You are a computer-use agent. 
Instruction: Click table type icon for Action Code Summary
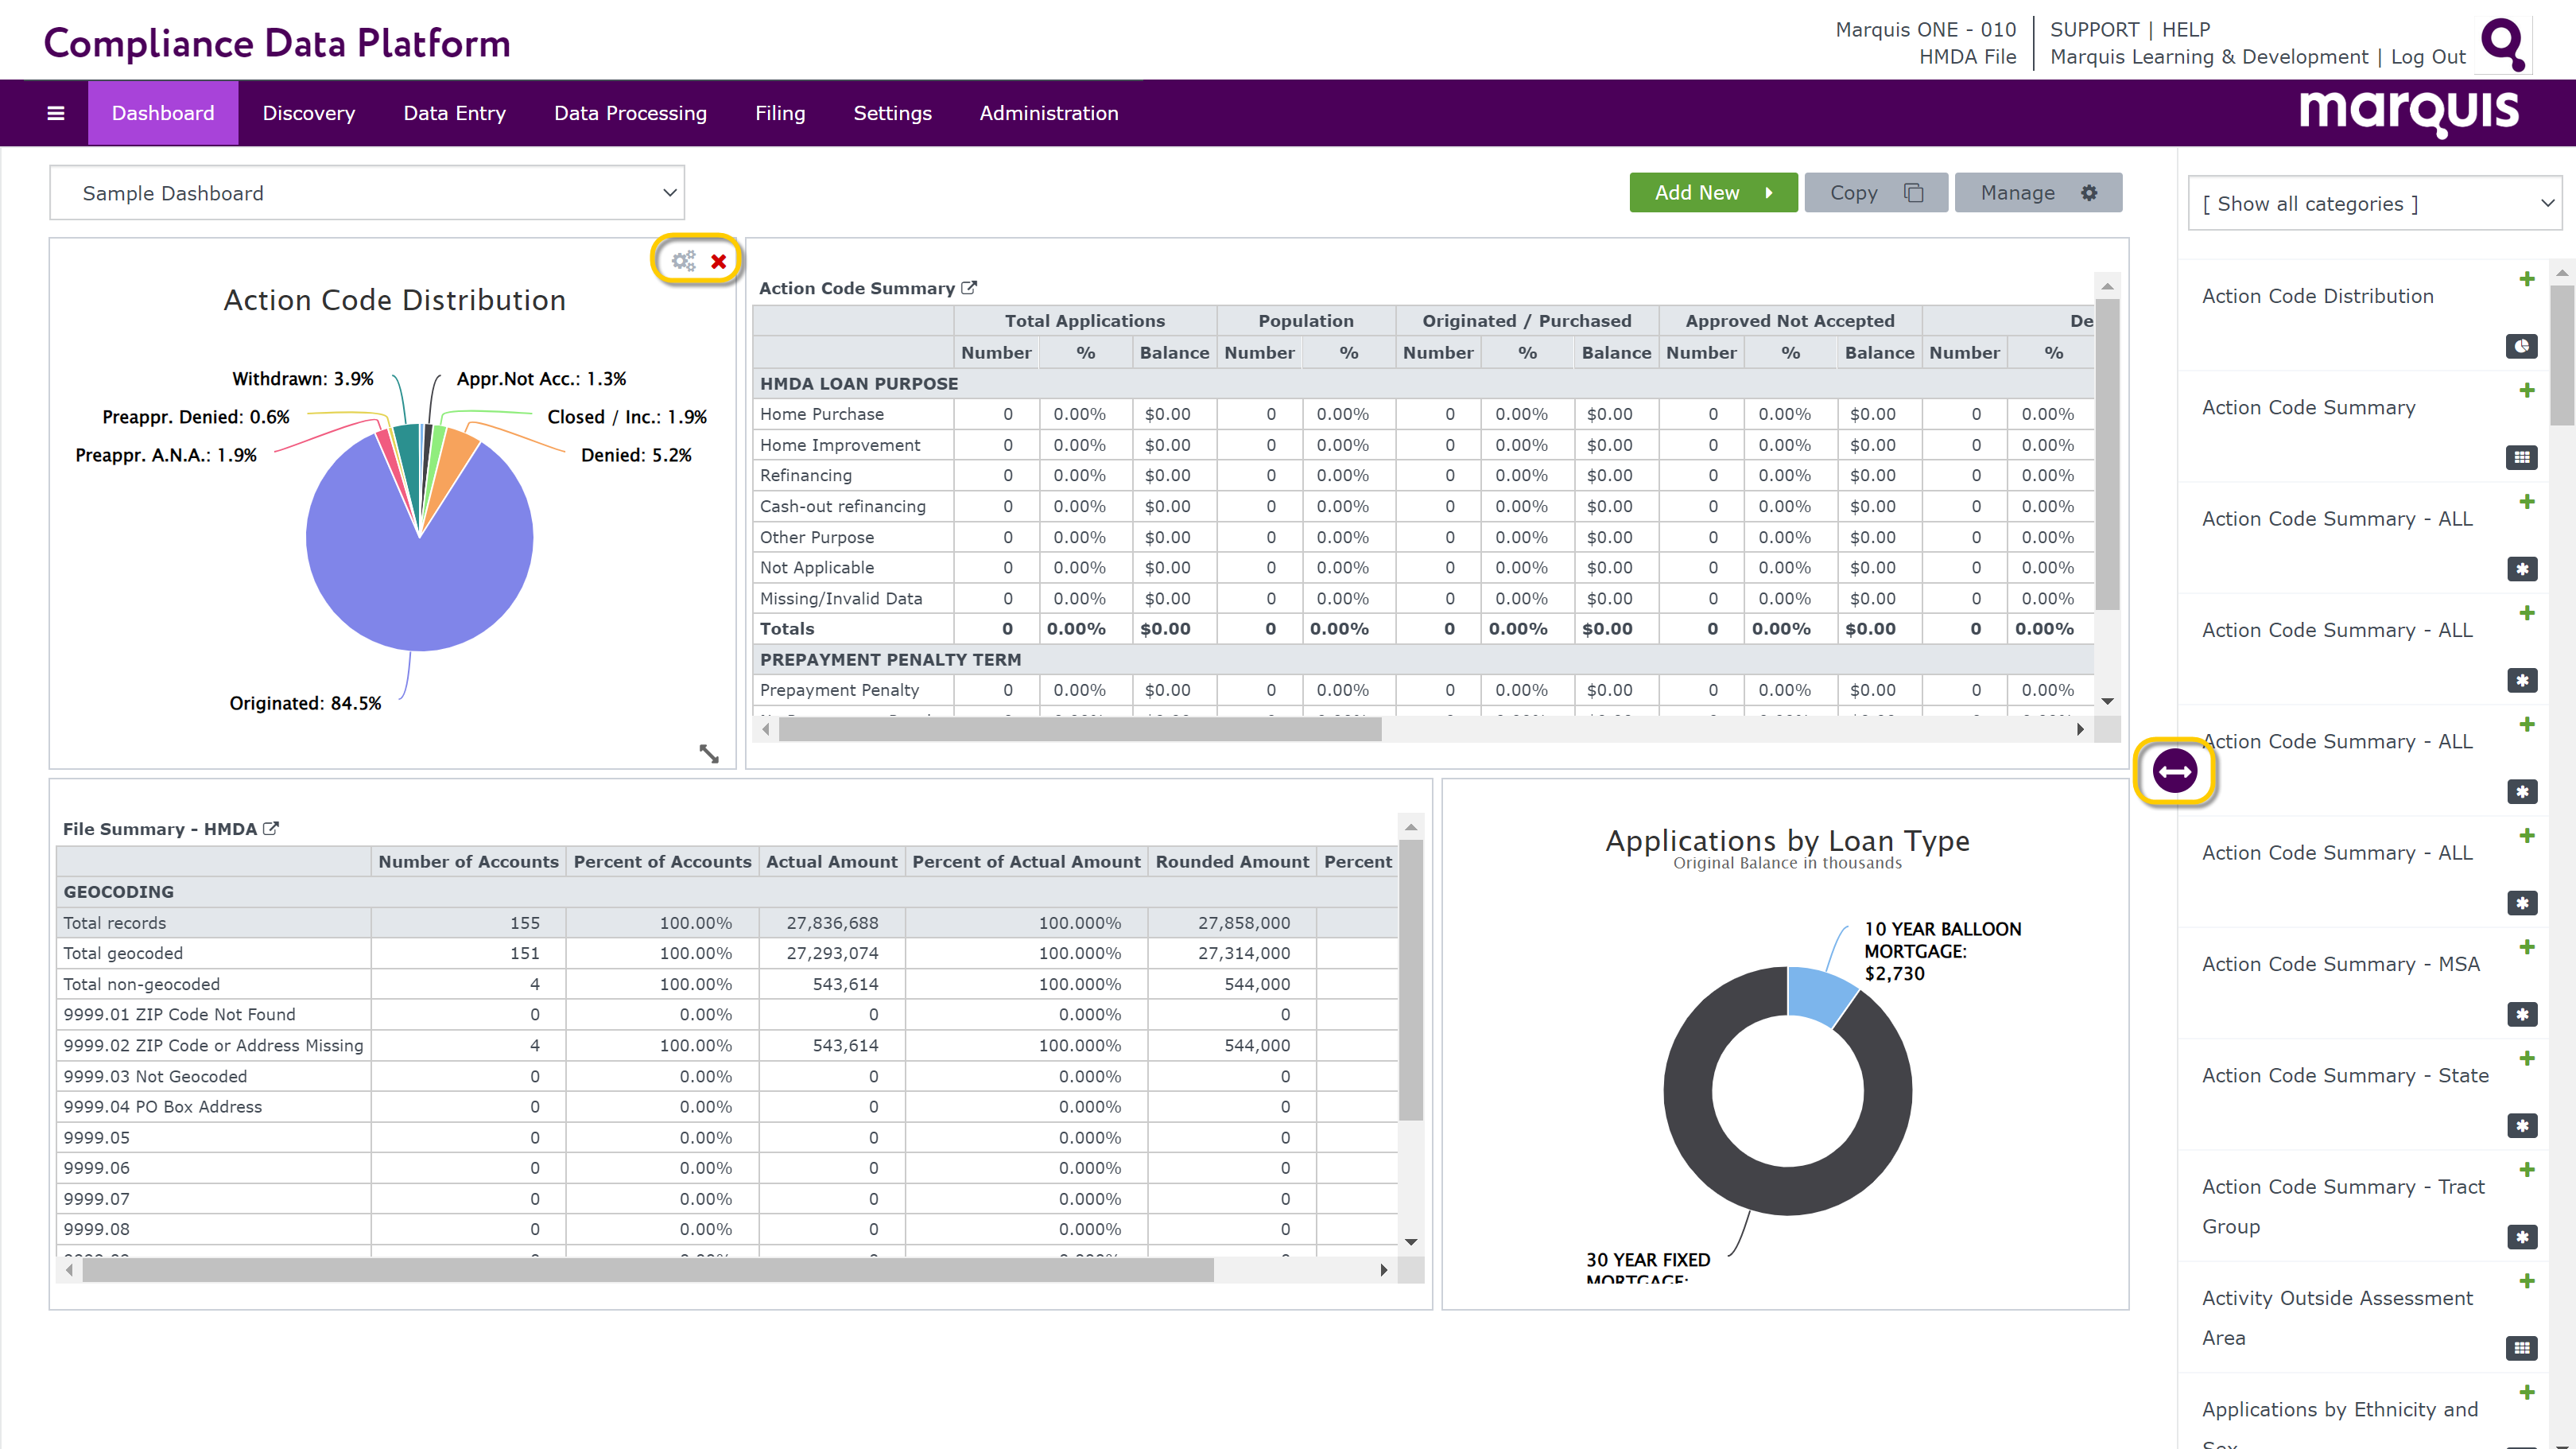[x=2522, y=457]
